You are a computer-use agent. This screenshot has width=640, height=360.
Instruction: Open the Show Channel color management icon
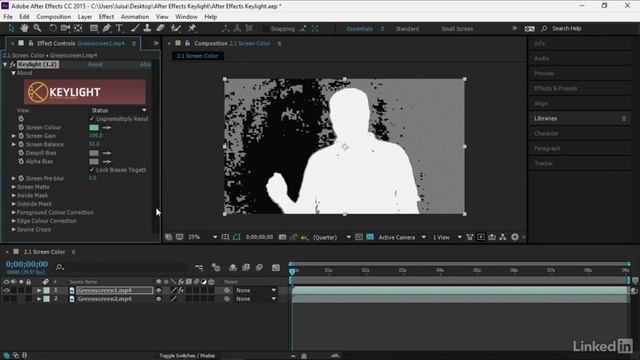(x=304, y=237)
